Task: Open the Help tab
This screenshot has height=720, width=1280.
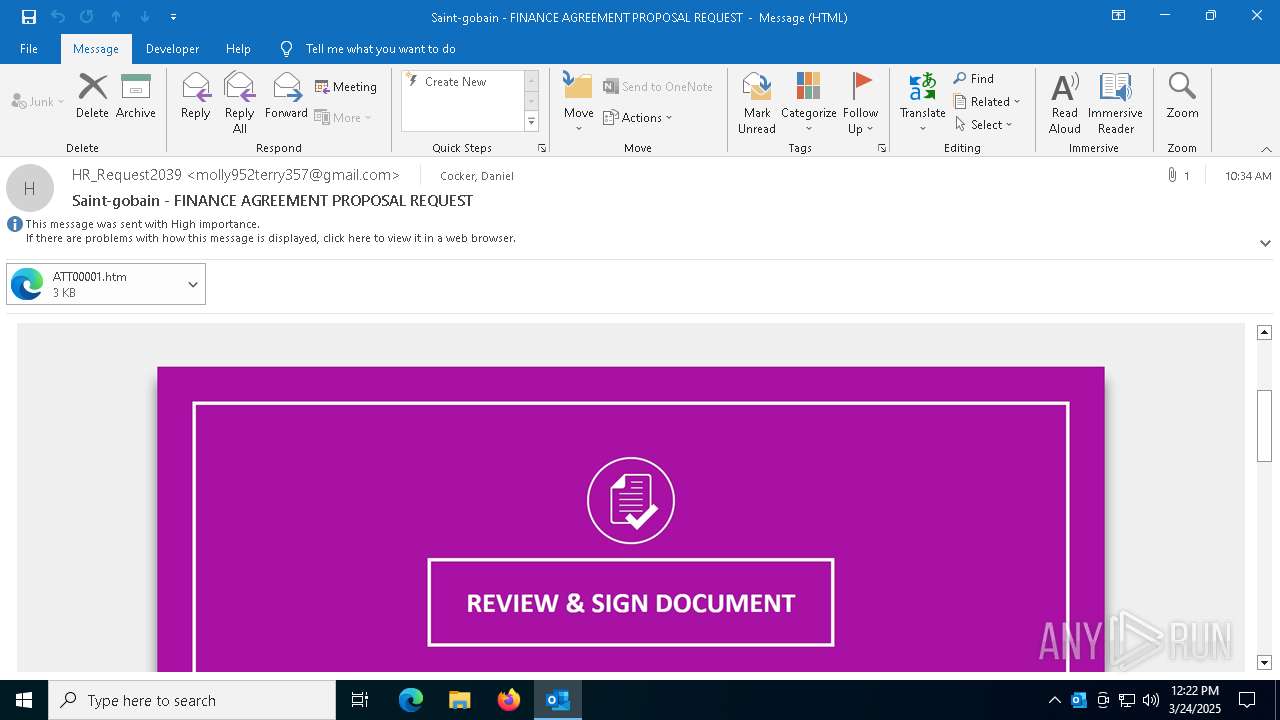Action: coord(238,49)
